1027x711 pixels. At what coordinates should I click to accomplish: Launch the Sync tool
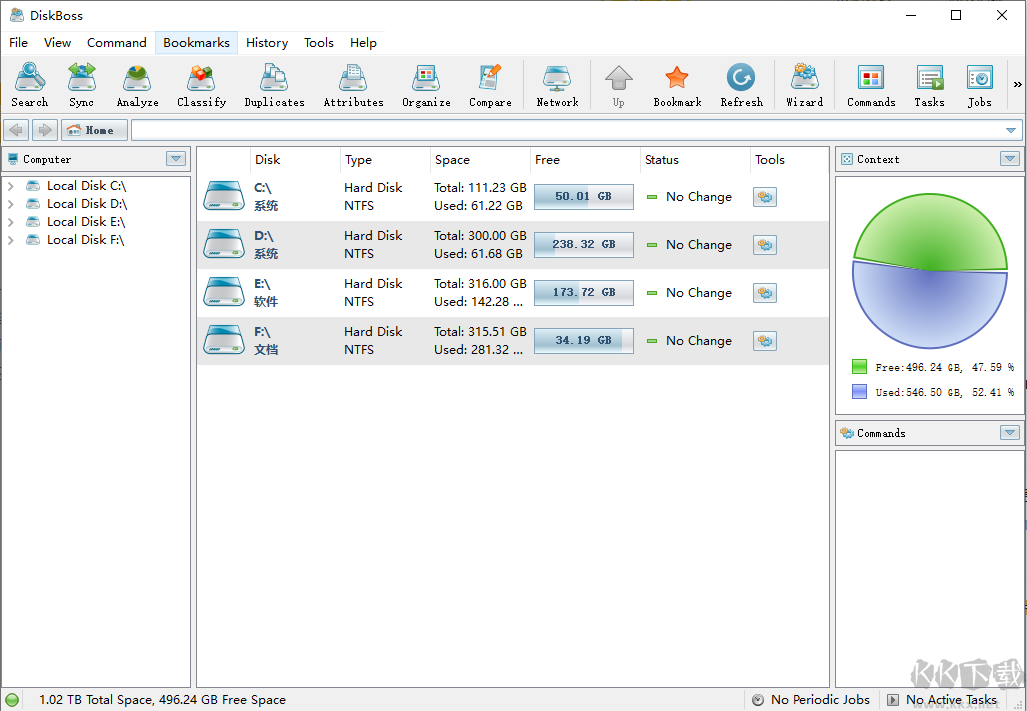tap(81, 85)
